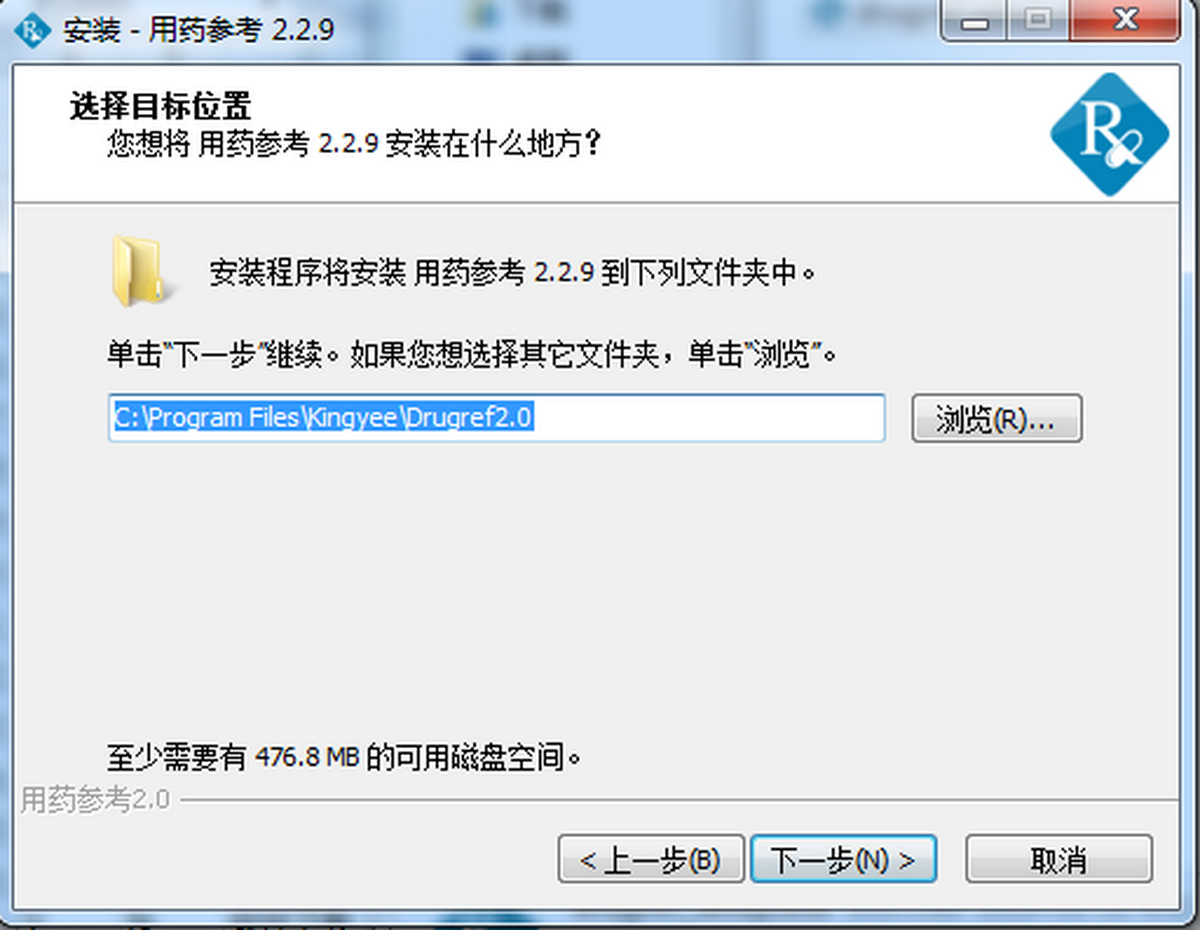Viewport: 1200px width, 930px height.
Task: Continue with the 下一步(N) button
Action: pos(844,859)
